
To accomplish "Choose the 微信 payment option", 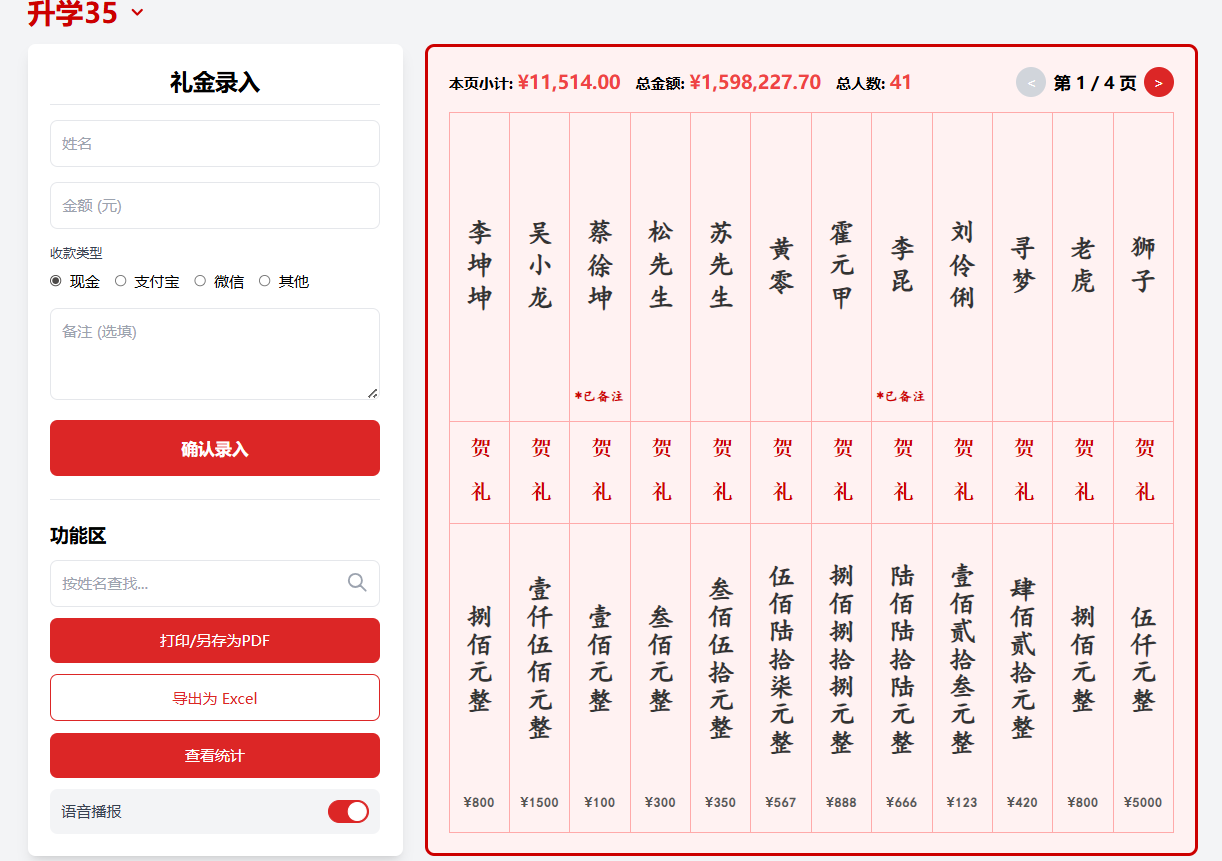I will pos(199,281).
